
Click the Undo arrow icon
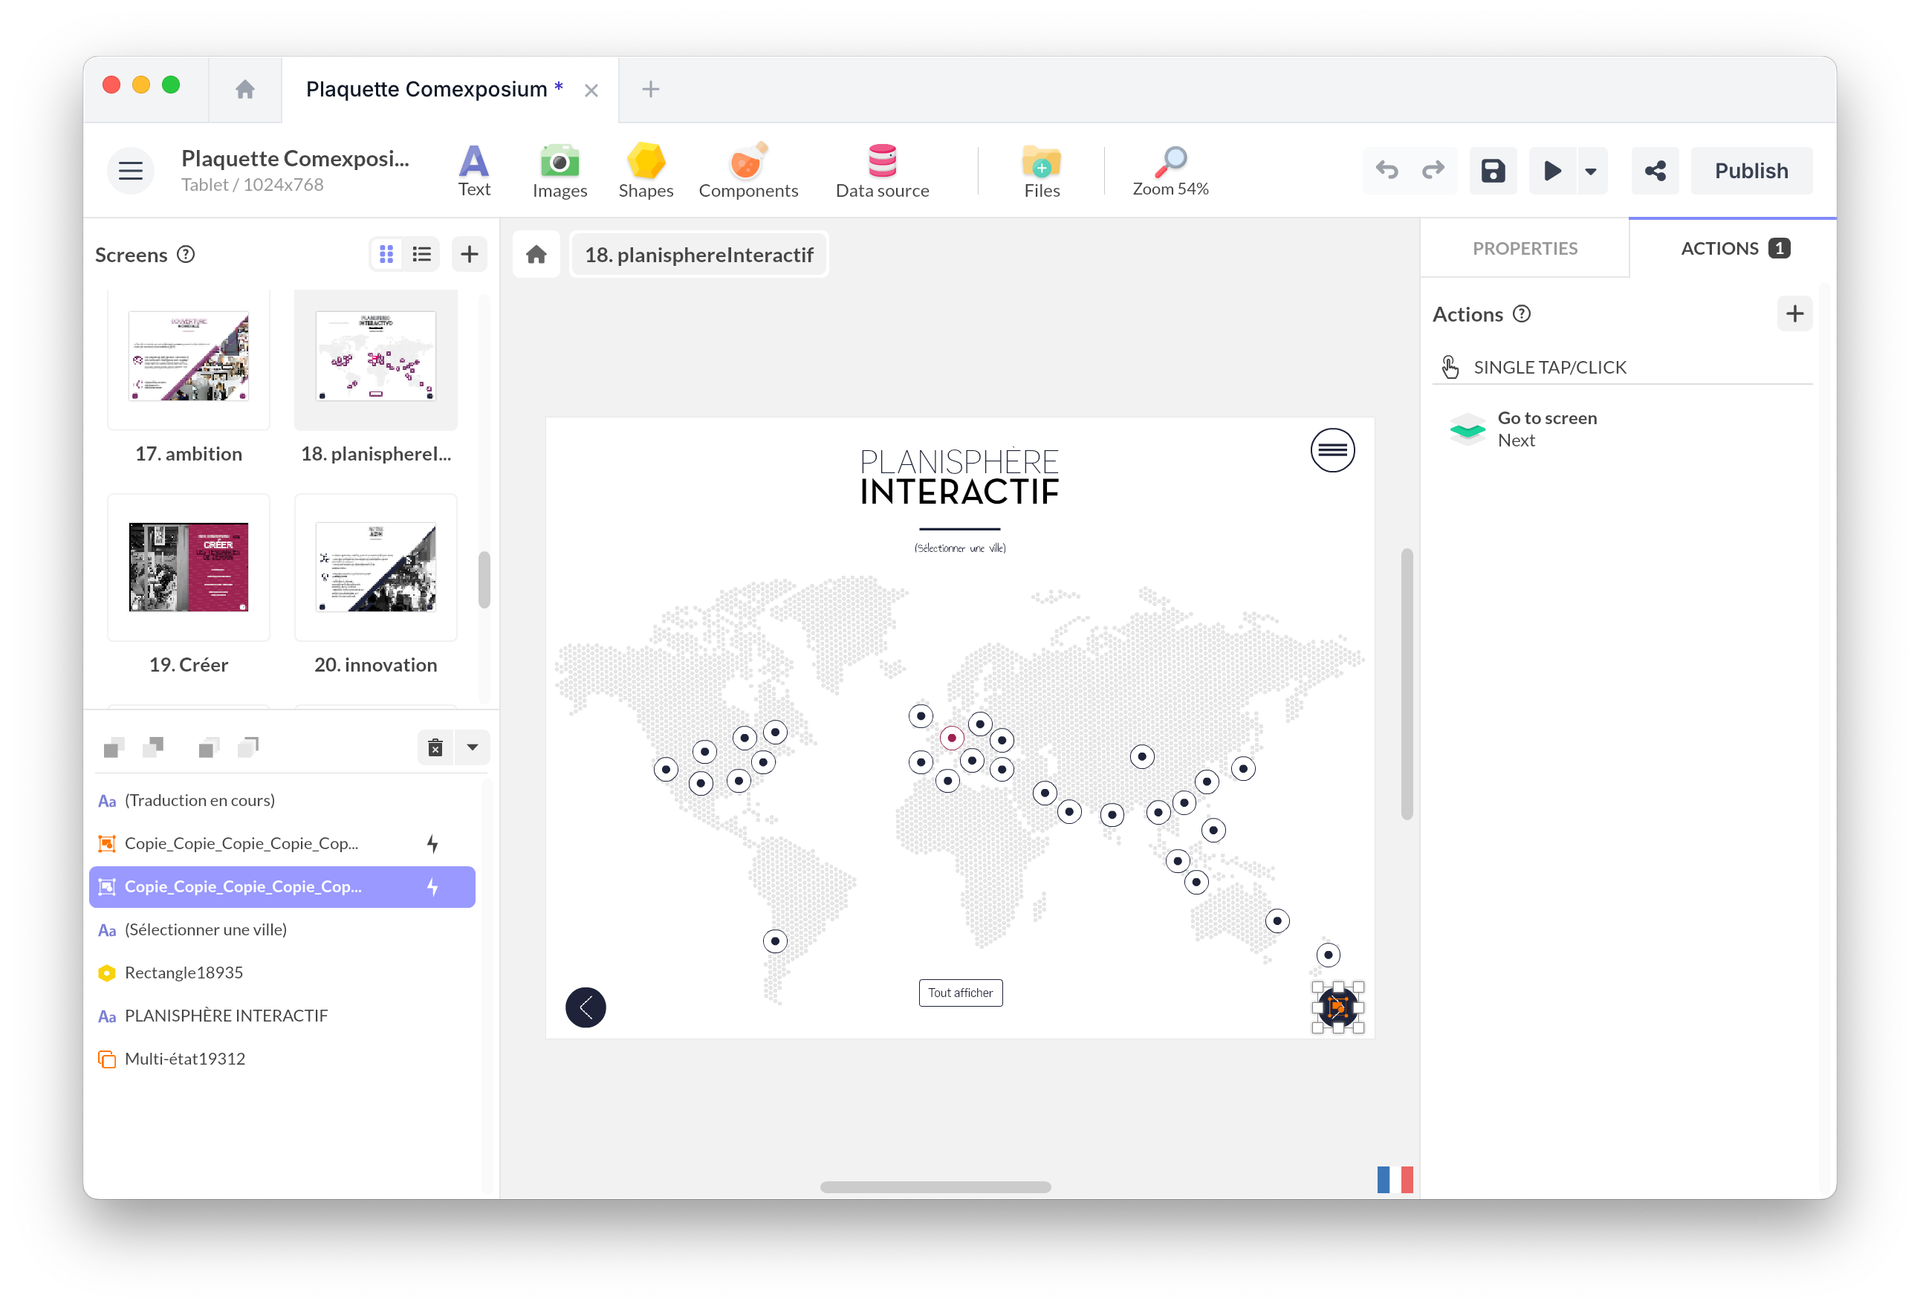click(x=1388, y=170)
